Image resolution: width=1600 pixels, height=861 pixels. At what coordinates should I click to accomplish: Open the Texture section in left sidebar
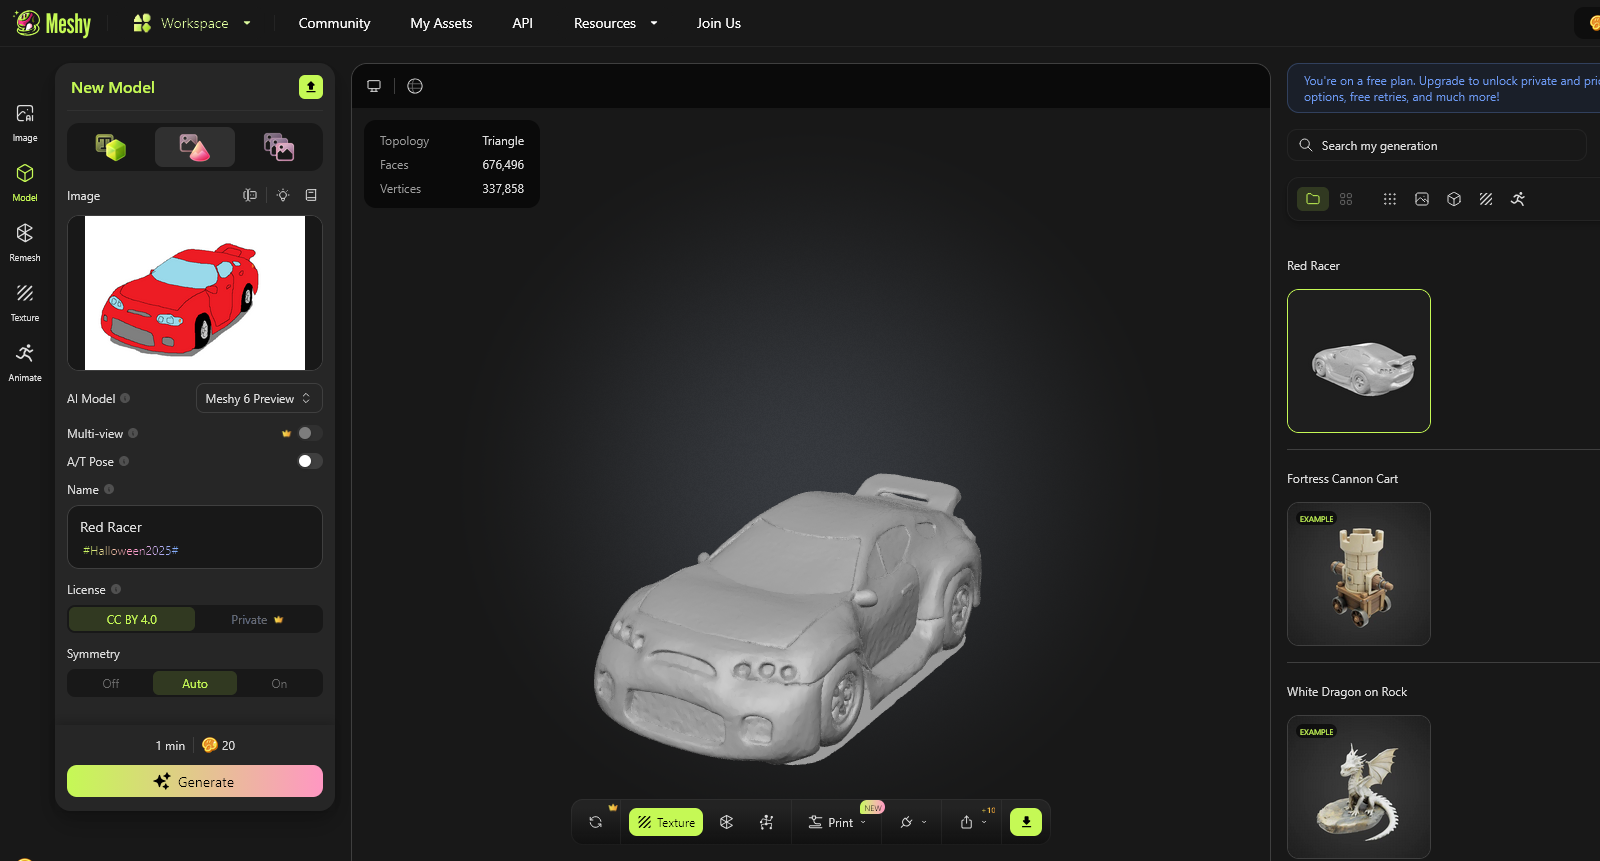click(25, 303)
